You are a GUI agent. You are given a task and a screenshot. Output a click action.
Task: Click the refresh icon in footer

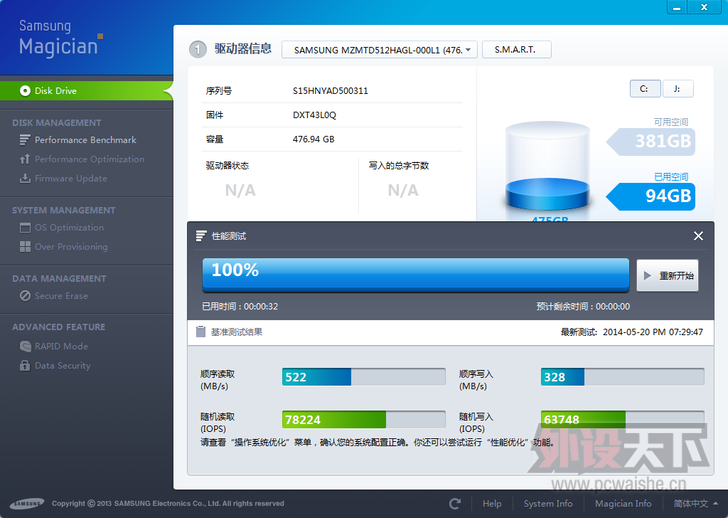[455, 504]
